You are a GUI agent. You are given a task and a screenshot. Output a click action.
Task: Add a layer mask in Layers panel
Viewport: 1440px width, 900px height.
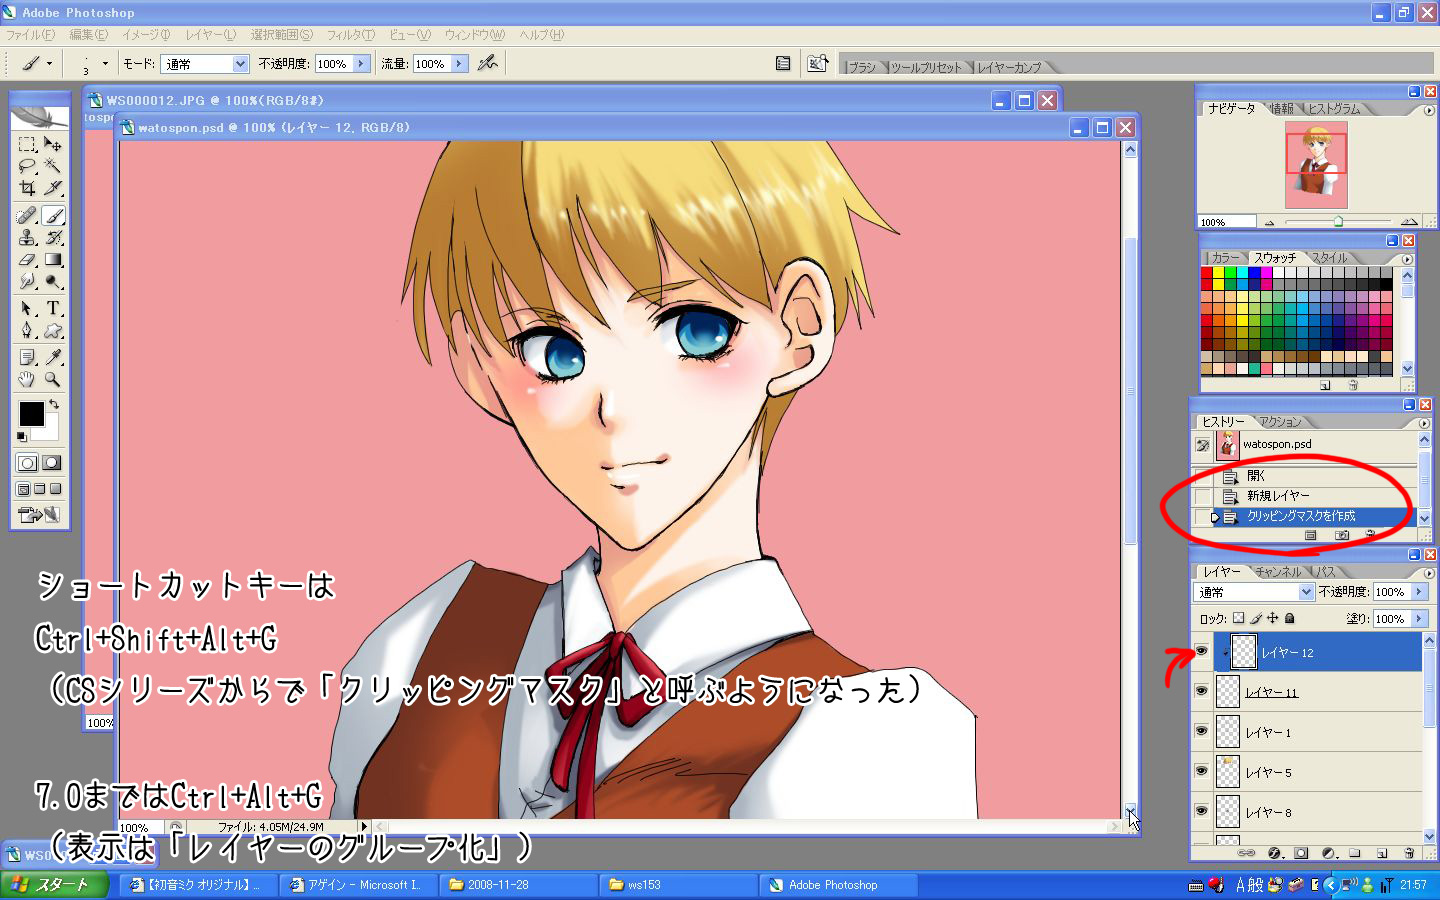click(1301, 853)
